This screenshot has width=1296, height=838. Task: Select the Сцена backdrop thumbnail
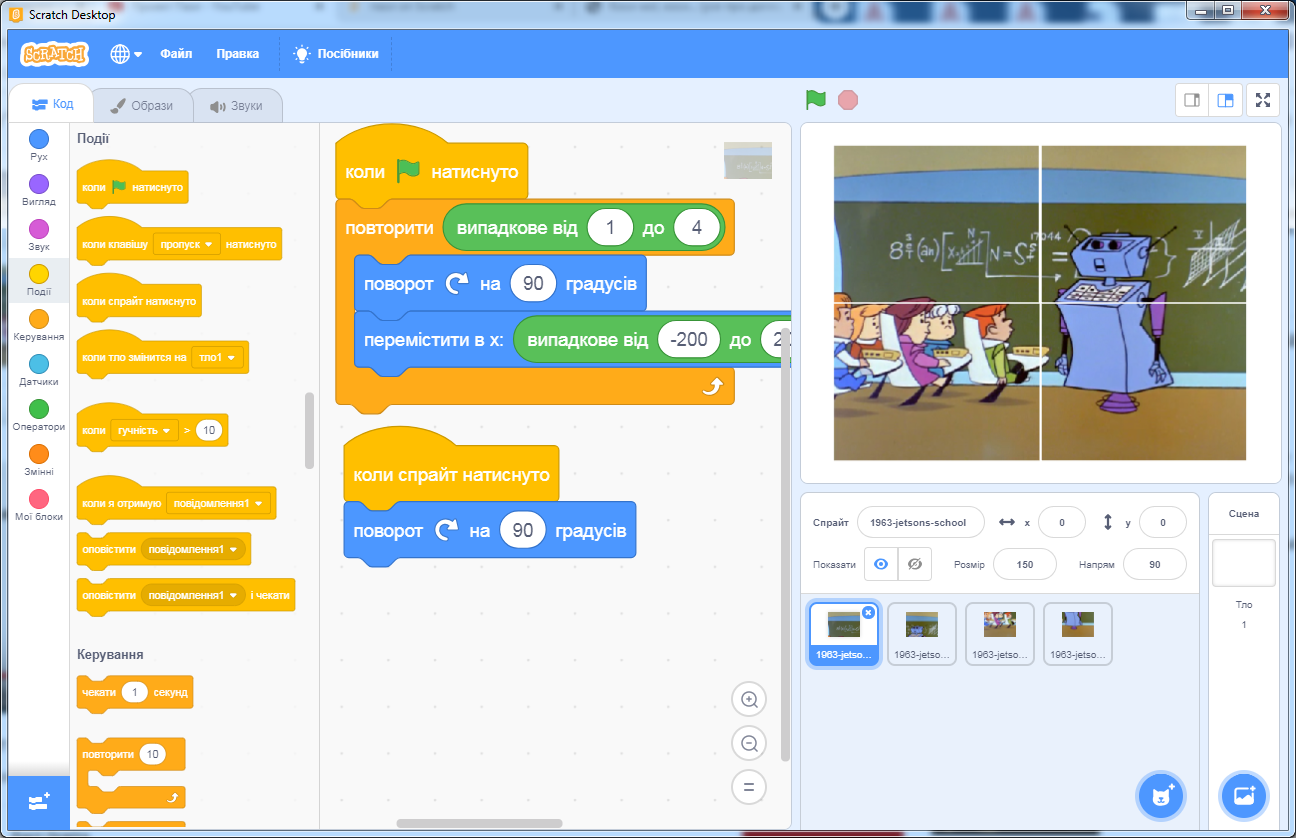(x=1244, y=563)
